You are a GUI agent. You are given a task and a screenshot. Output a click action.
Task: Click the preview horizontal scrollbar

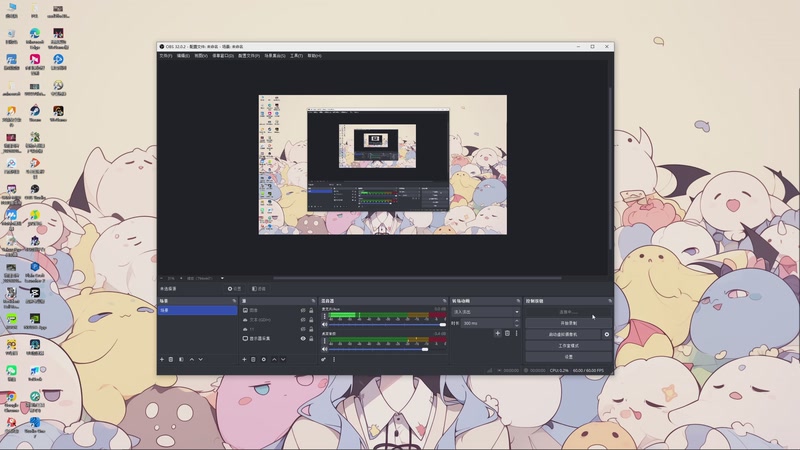417,278
